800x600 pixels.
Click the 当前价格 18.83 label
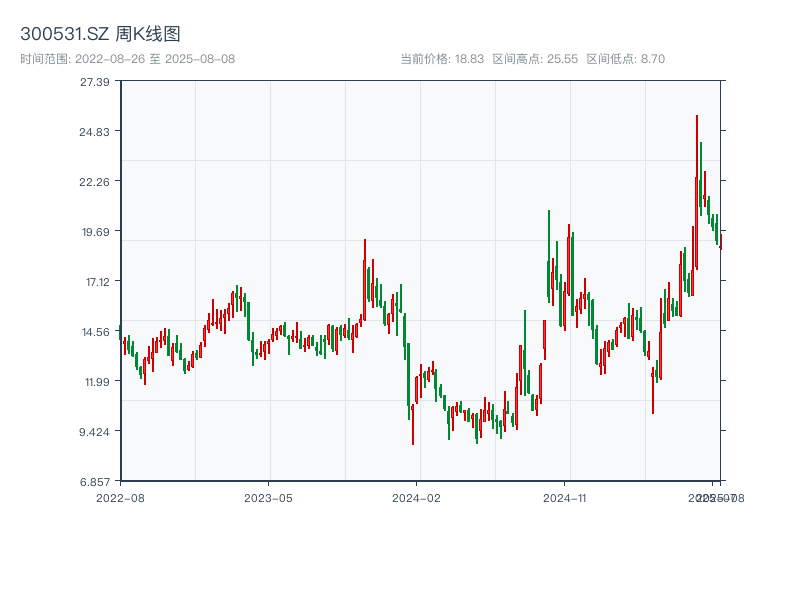(x=442, y=59)
